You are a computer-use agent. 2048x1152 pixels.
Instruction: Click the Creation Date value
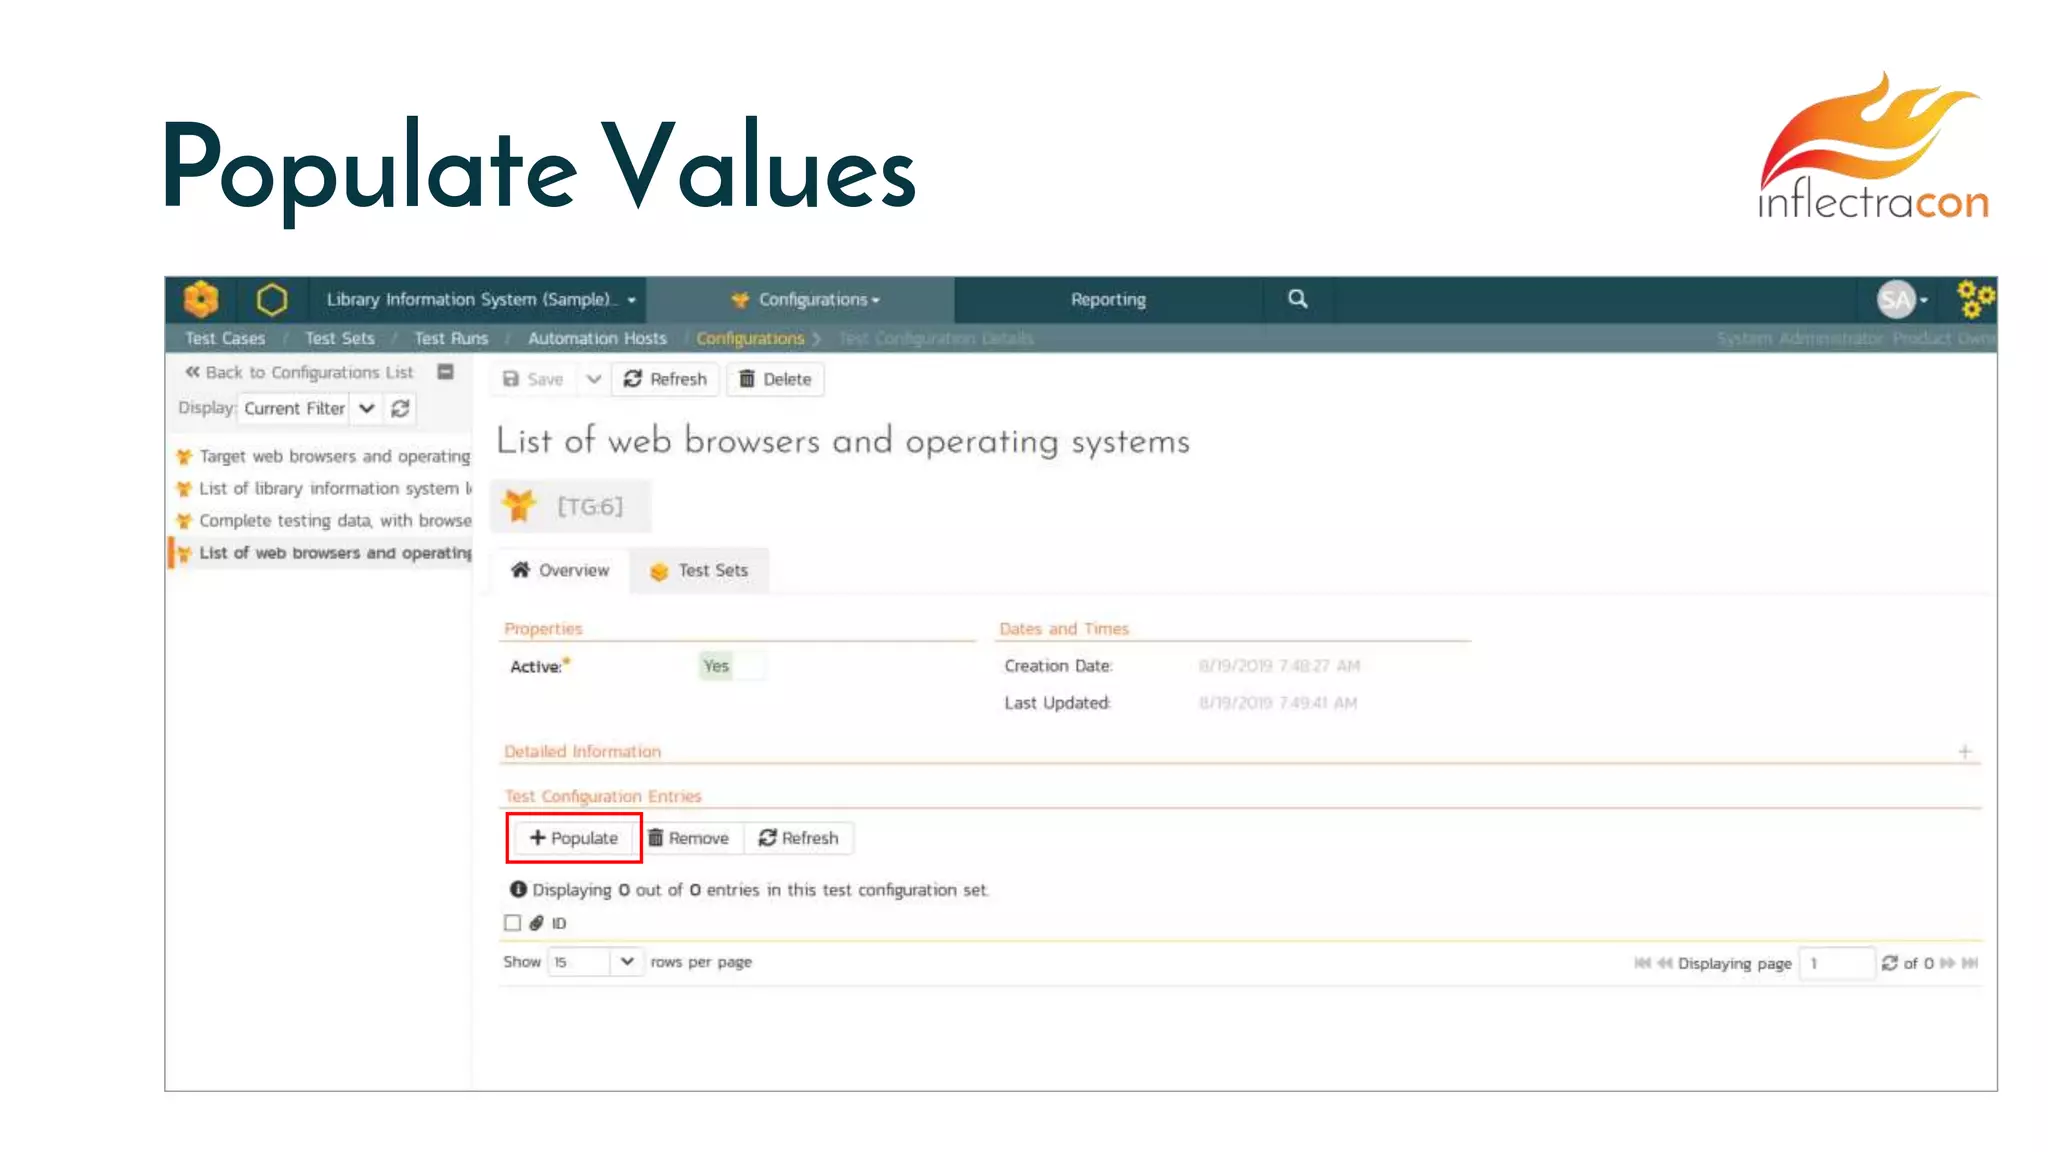[x=1279, y=666]
